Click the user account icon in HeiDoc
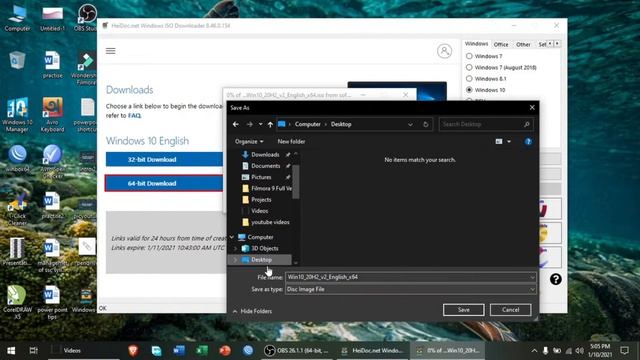This screenshot has width=640, height=360. [444, 51]
